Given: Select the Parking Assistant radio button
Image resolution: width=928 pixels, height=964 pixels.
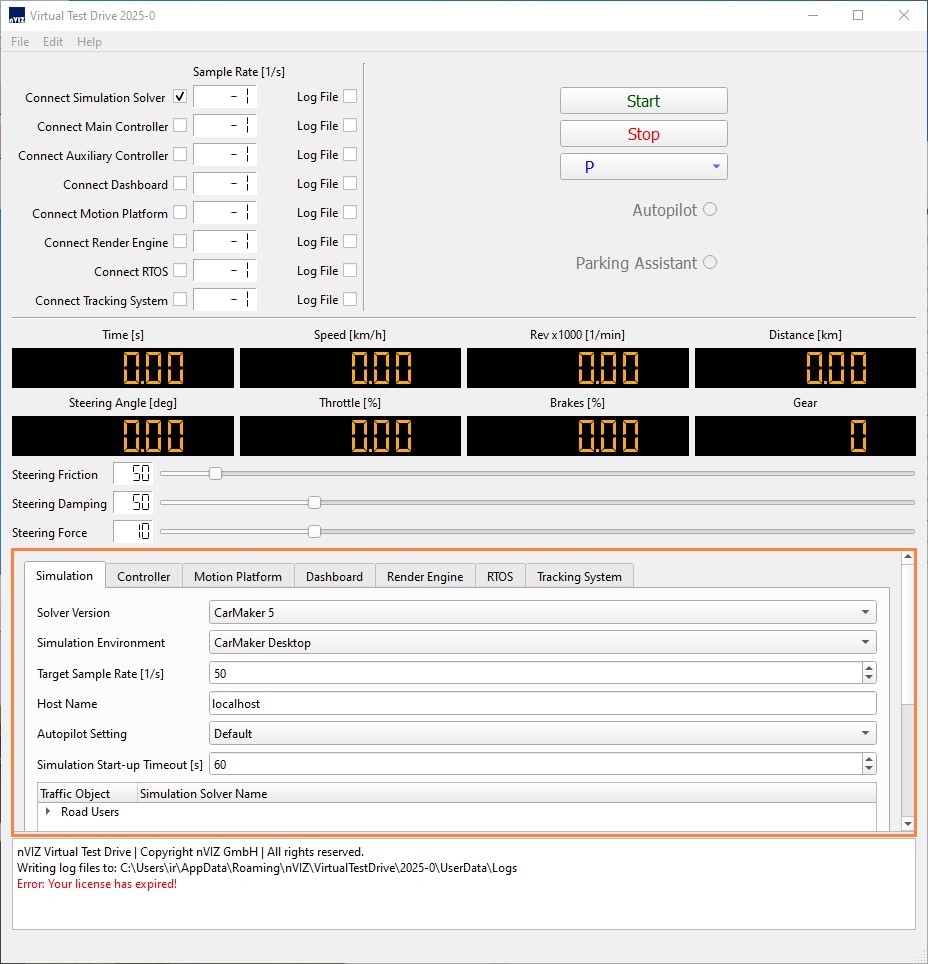Looking at the screenshot, I should coord(710,263).
